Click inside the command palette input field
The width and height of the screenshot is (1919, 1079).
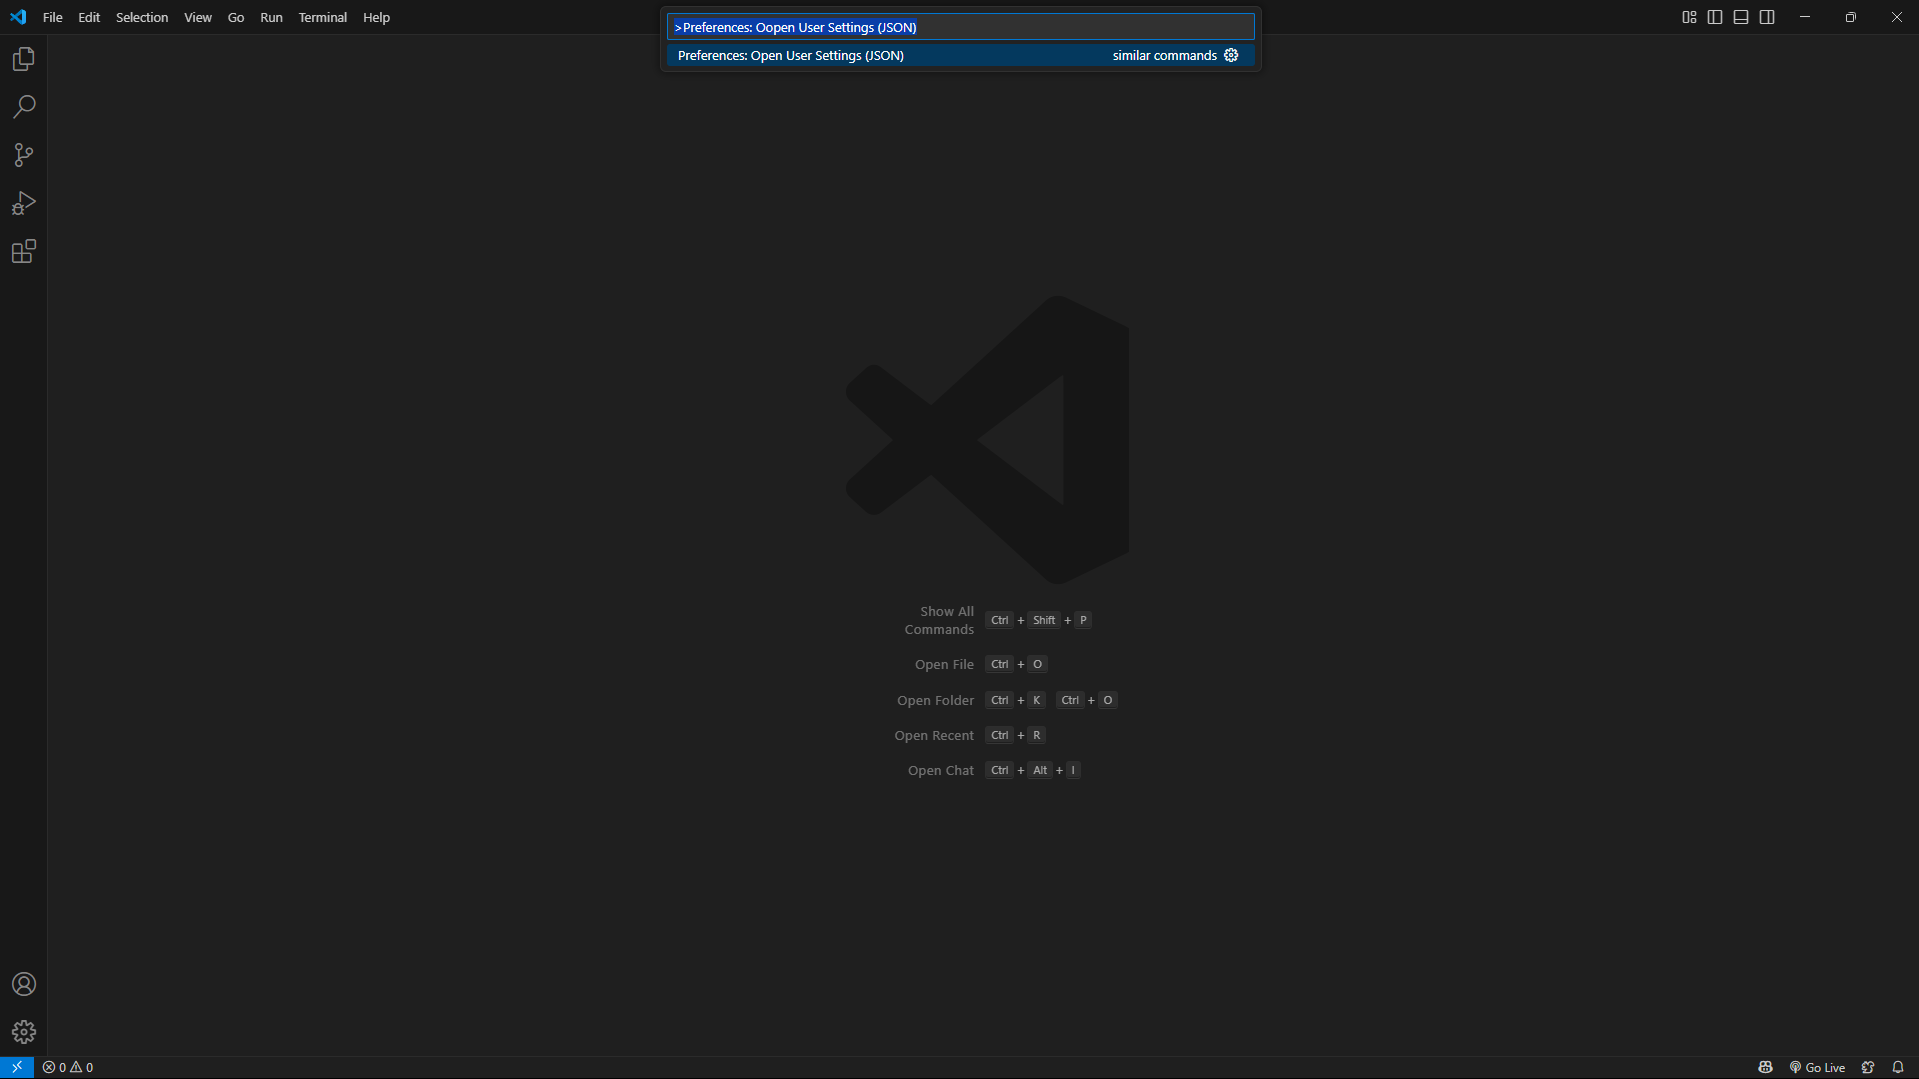[960, 26]
